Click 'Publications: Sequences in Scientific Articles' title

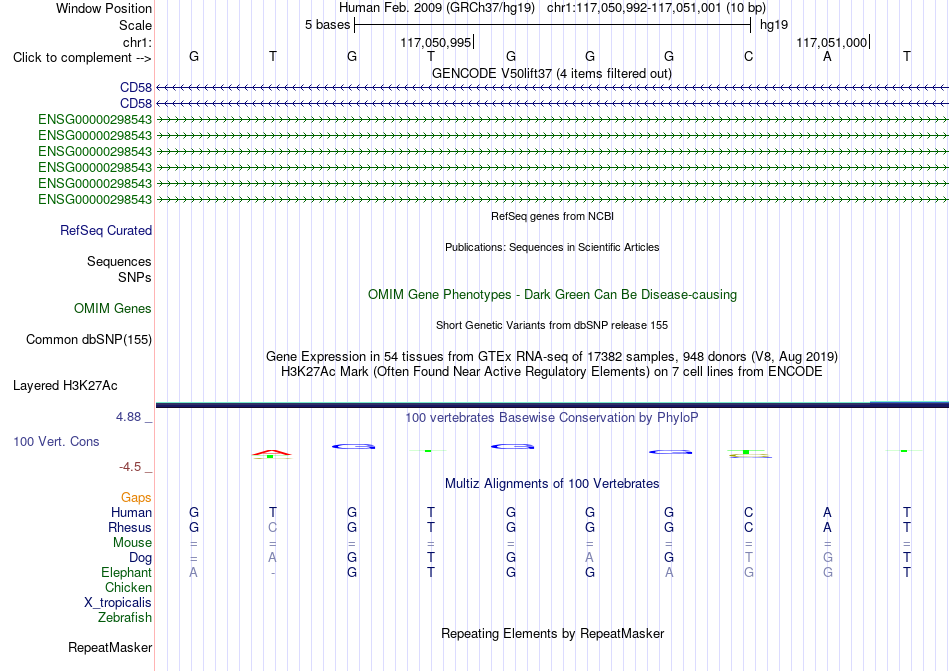pyautogui.click(x=552, y=247)
